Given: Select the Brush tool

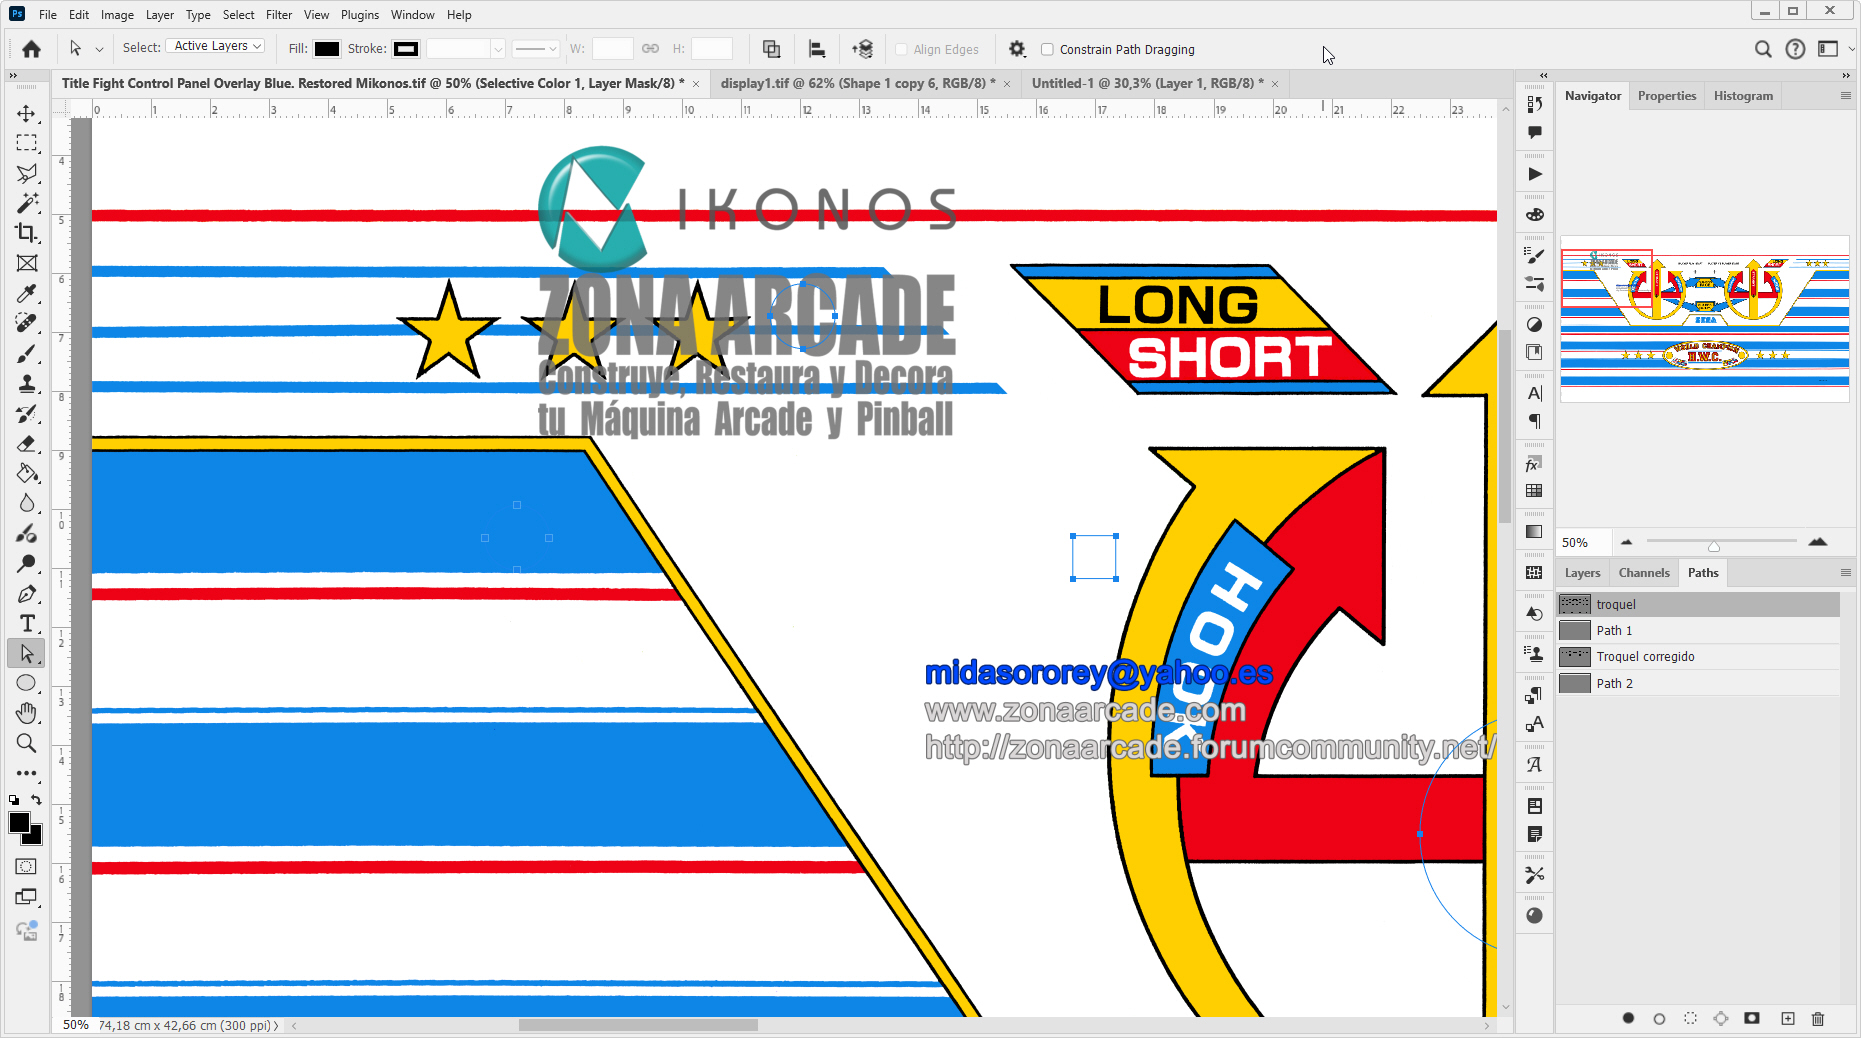Looking at the screenshot, I should (x=27, y=354).
